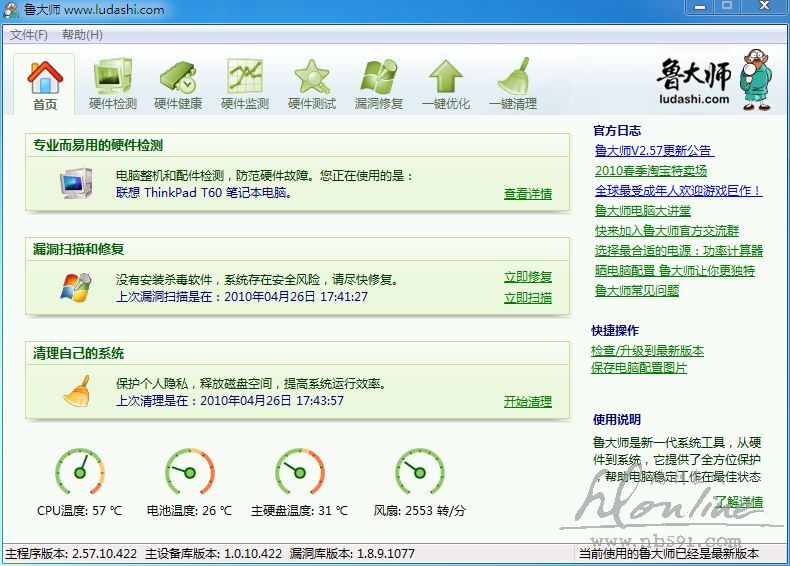Launch 一键优化 one-click optimize icon
Screen dimensions: 790x566
pos(446,83)
